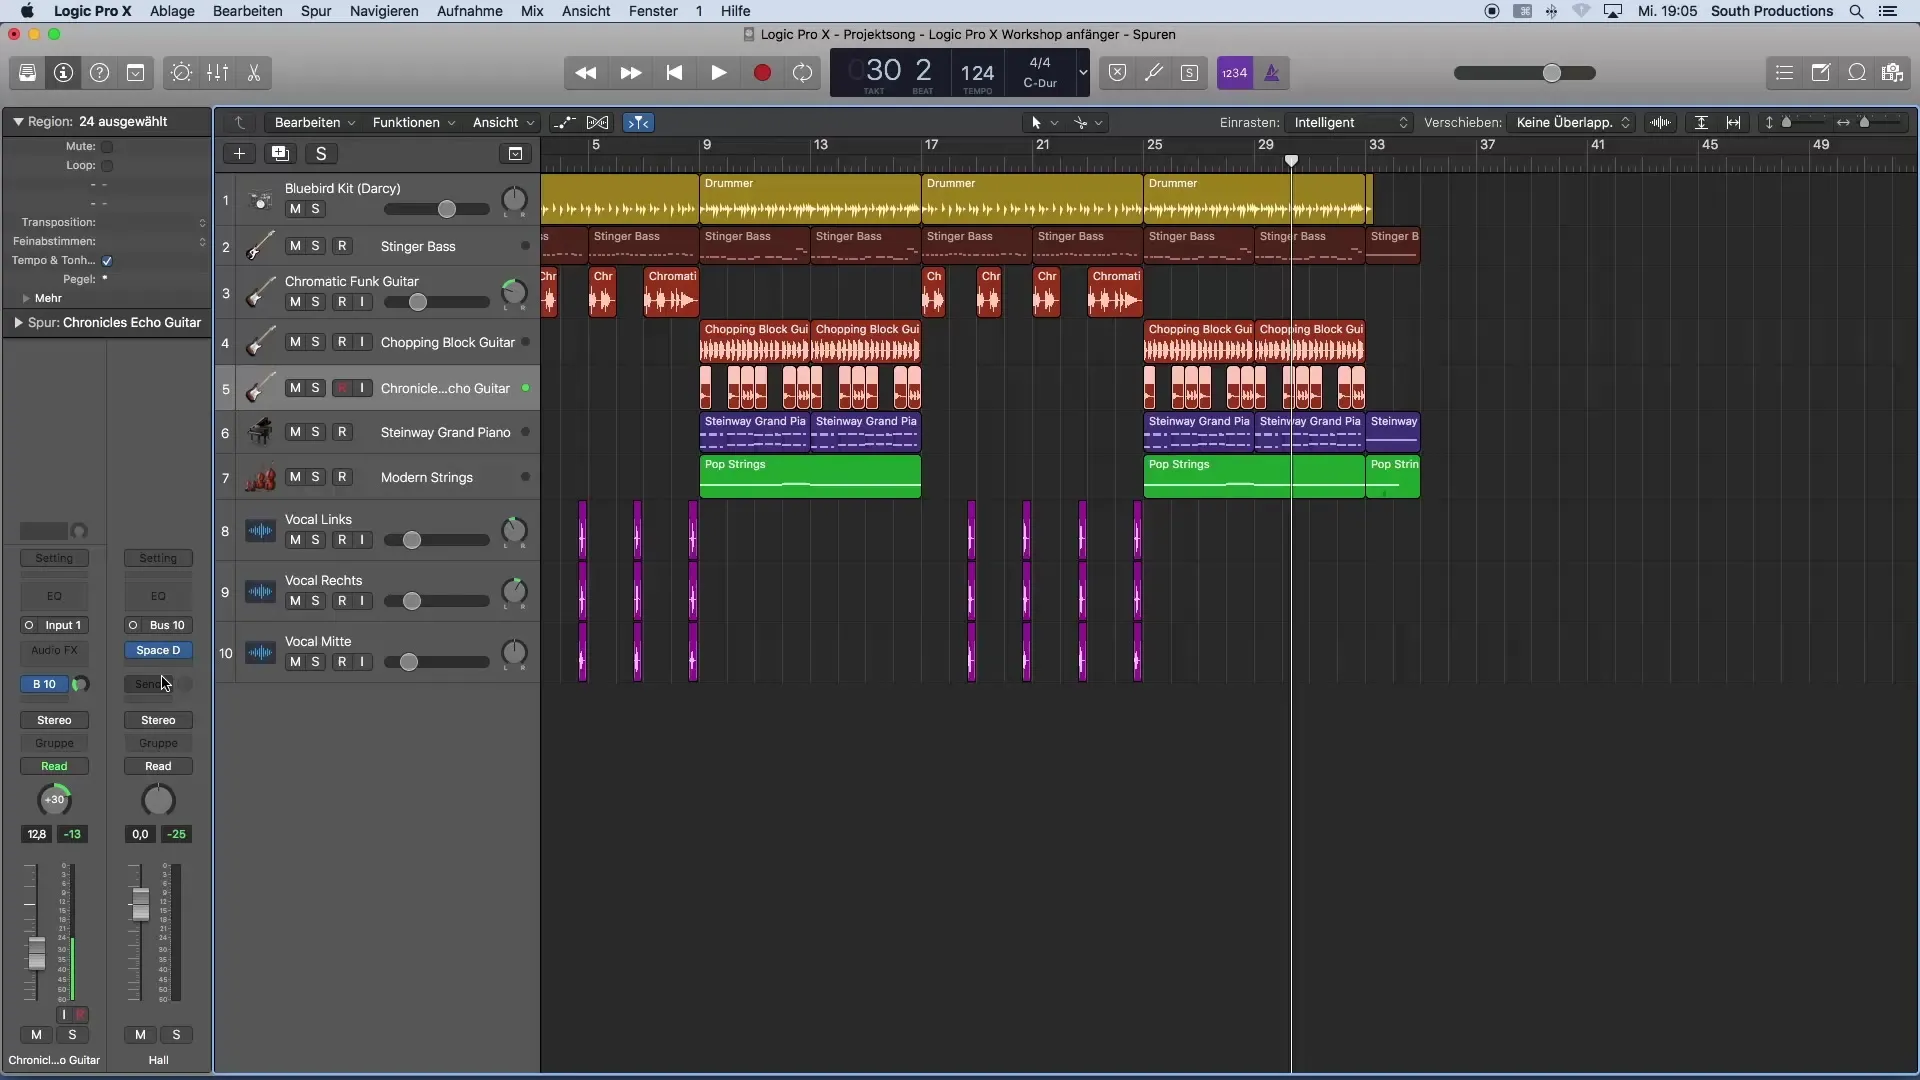Open the Ablage menu
Screen dimensions: 1920x1080
pyautogui.click(x=172, y=11)
